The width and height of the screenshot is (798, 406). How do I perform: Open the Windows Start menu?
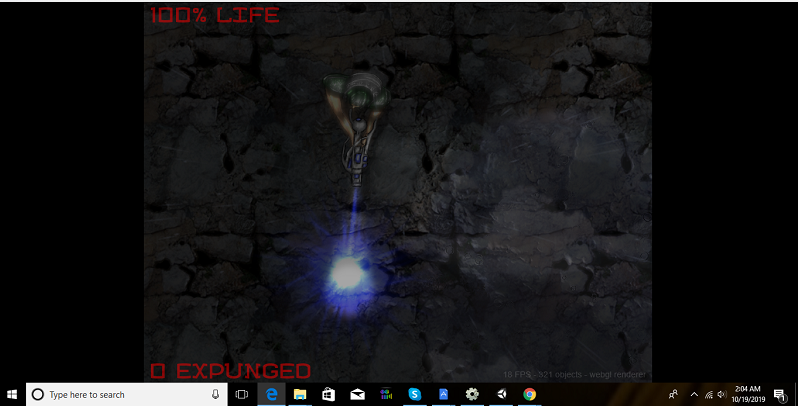[x=12, y=394]
